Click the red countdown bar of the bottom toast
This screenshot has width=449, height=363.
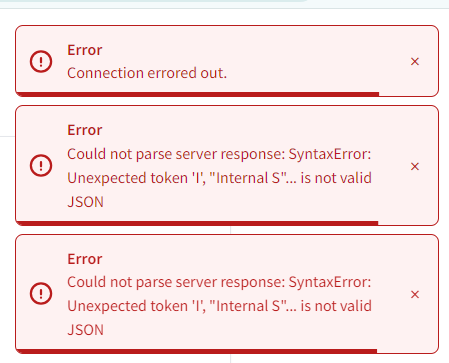tap(196, 351)
